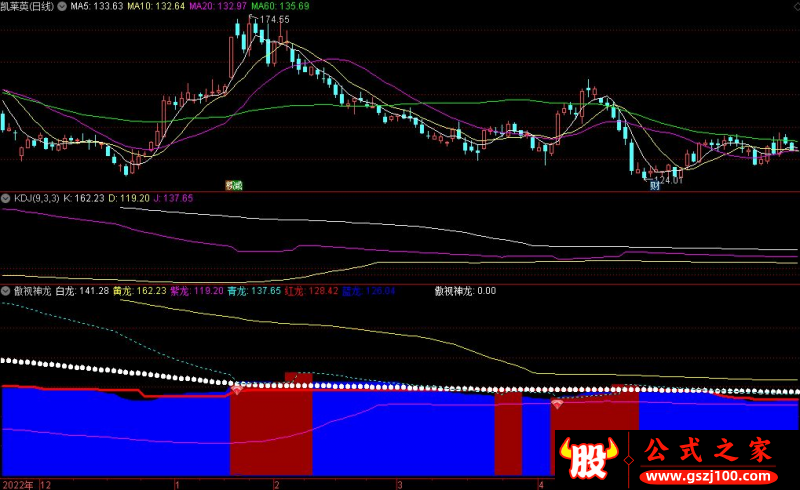
Task: Click the month 3 time axis marker
Action: pos(399,484)
